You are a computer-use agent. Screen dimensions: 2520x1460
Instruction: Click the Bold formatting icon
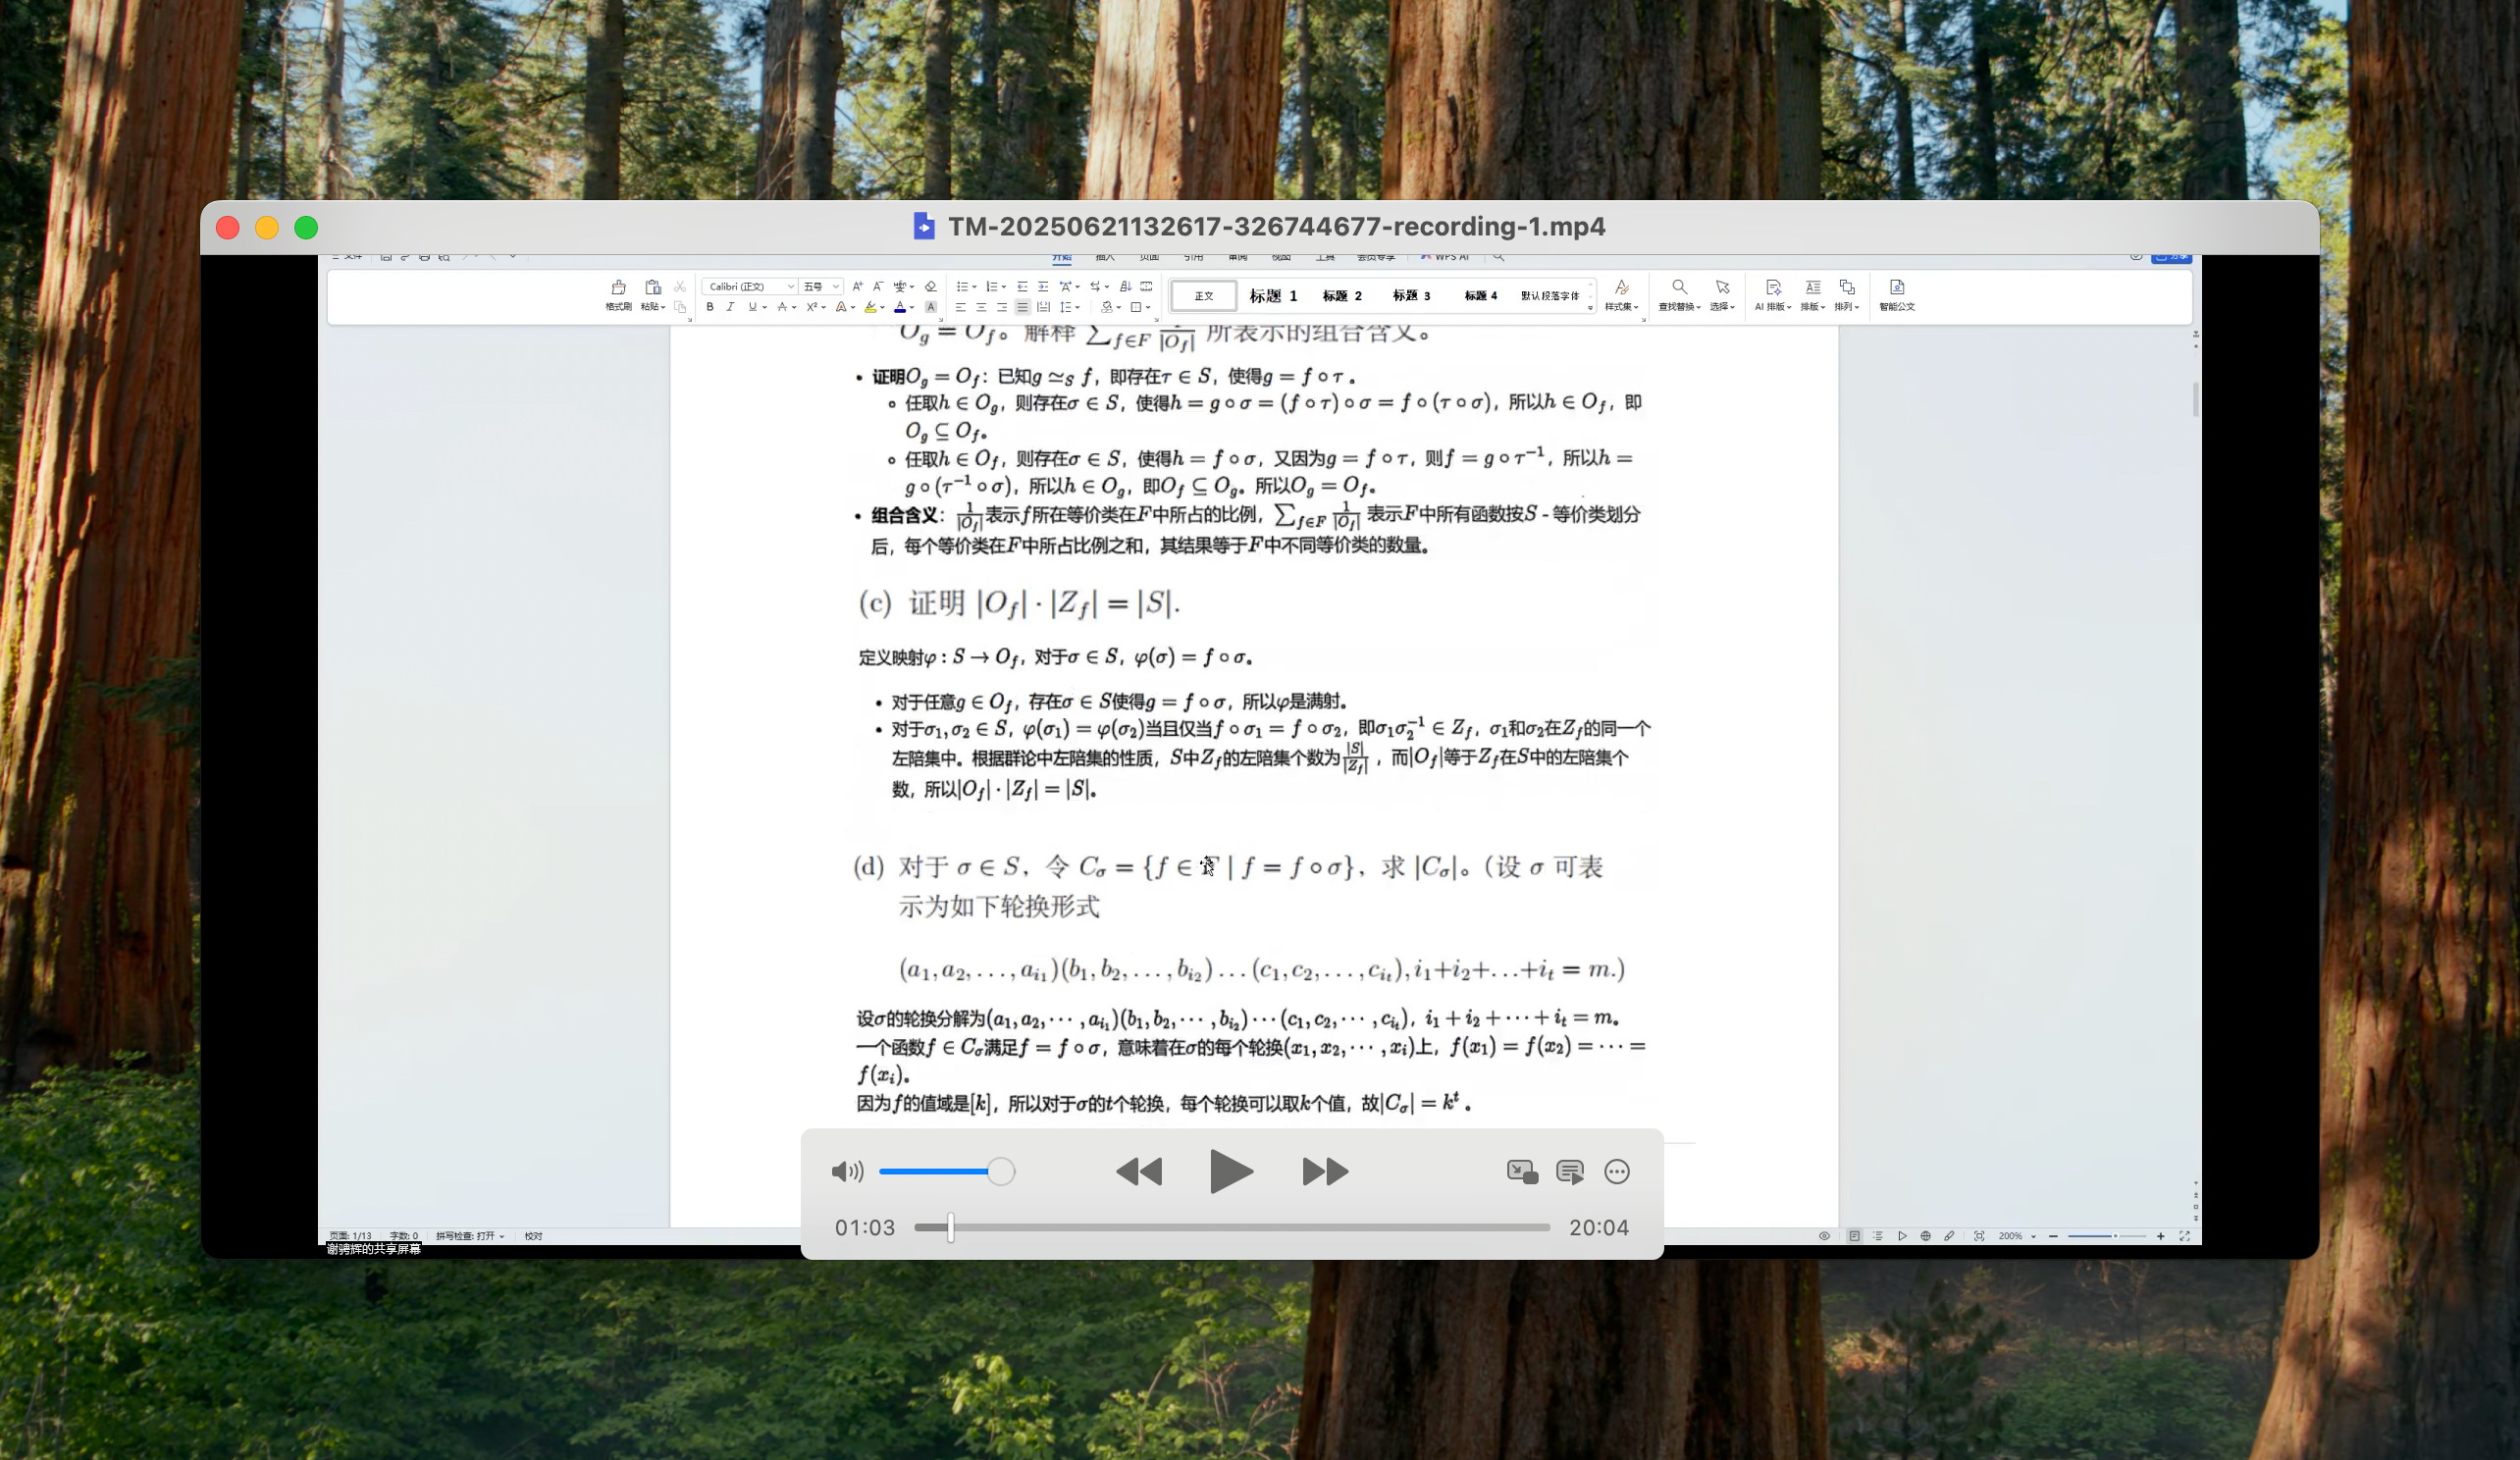coord(710,307)
